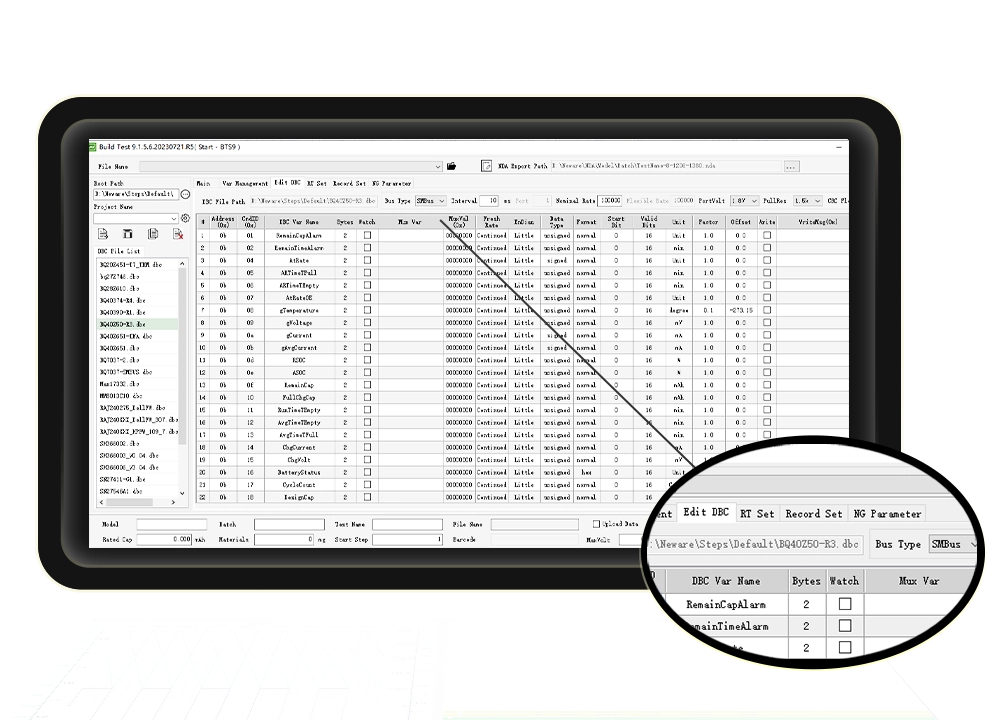The height and width of the screenshot is (720, 1000).
Task: Tick Watch checkbox for CycleCount row
Action: [x=367, y=485]
